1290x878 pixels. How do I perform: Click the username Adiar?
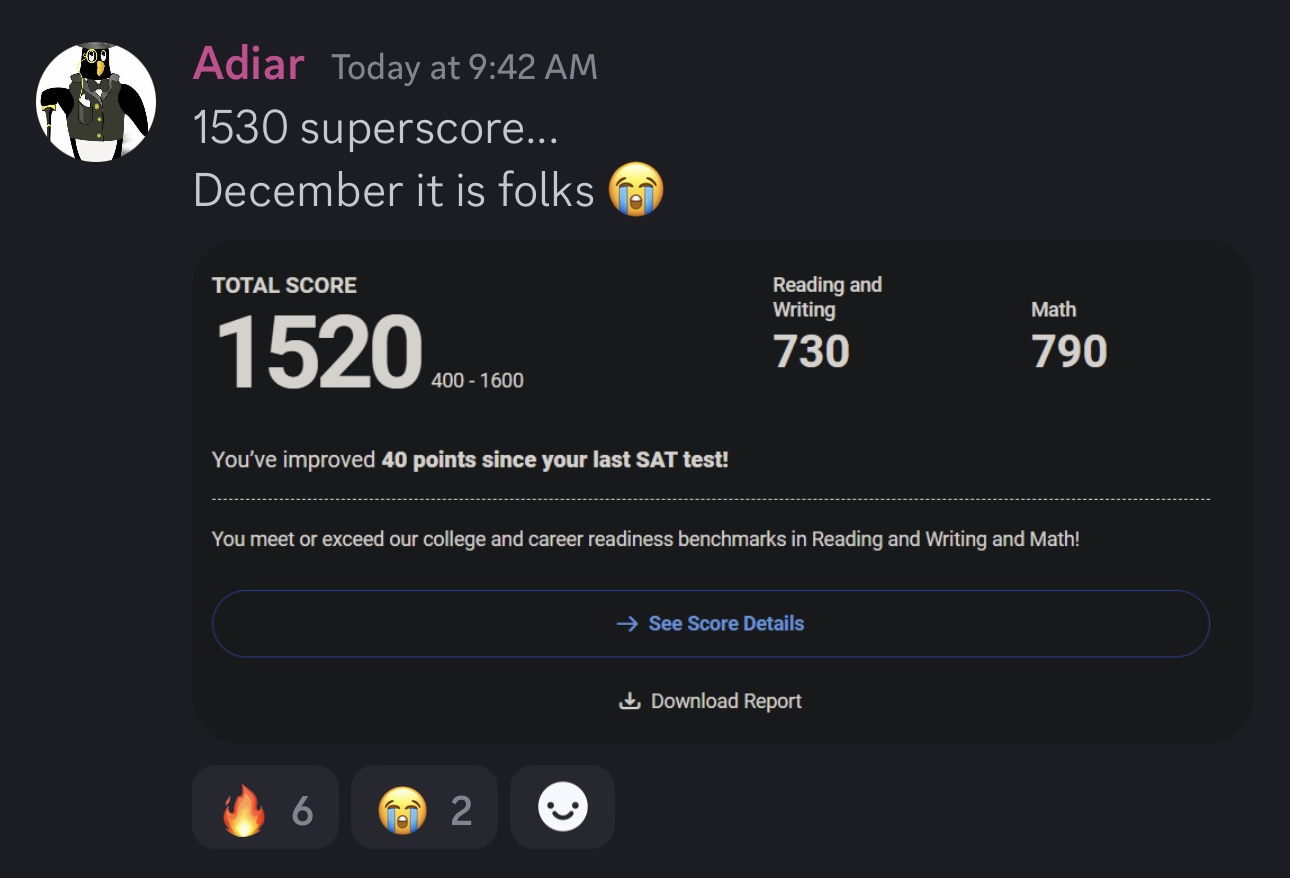click(x=248, y=63)
